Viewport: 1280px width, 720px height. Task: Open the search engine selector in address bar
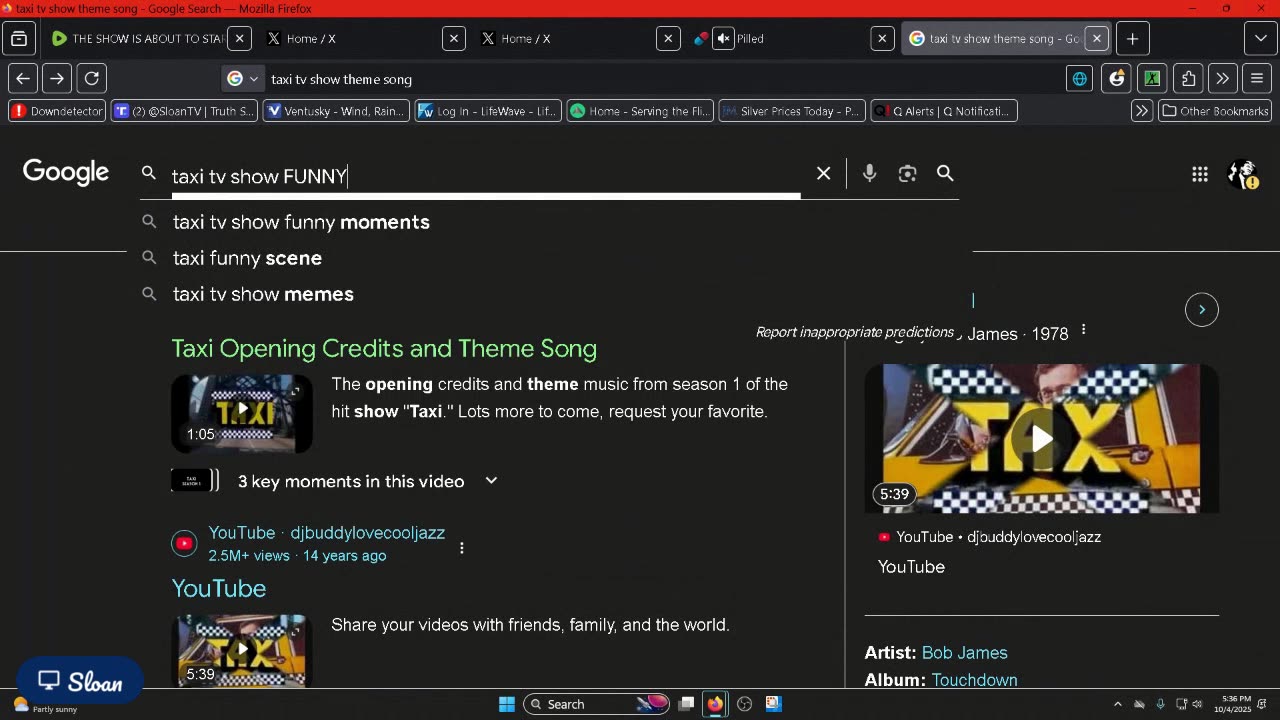[x=242, y=79]
